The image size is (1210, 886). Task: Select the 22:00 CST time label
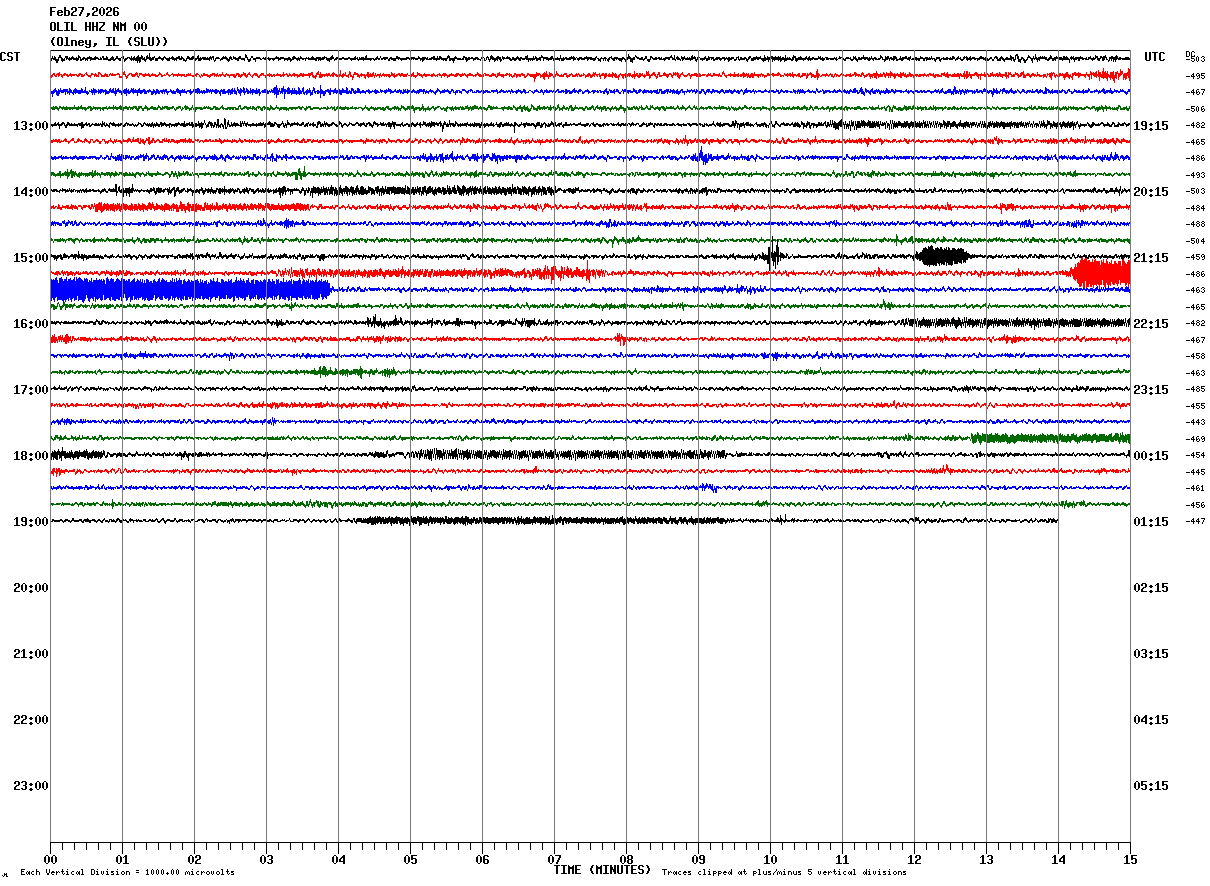(31, 720)
